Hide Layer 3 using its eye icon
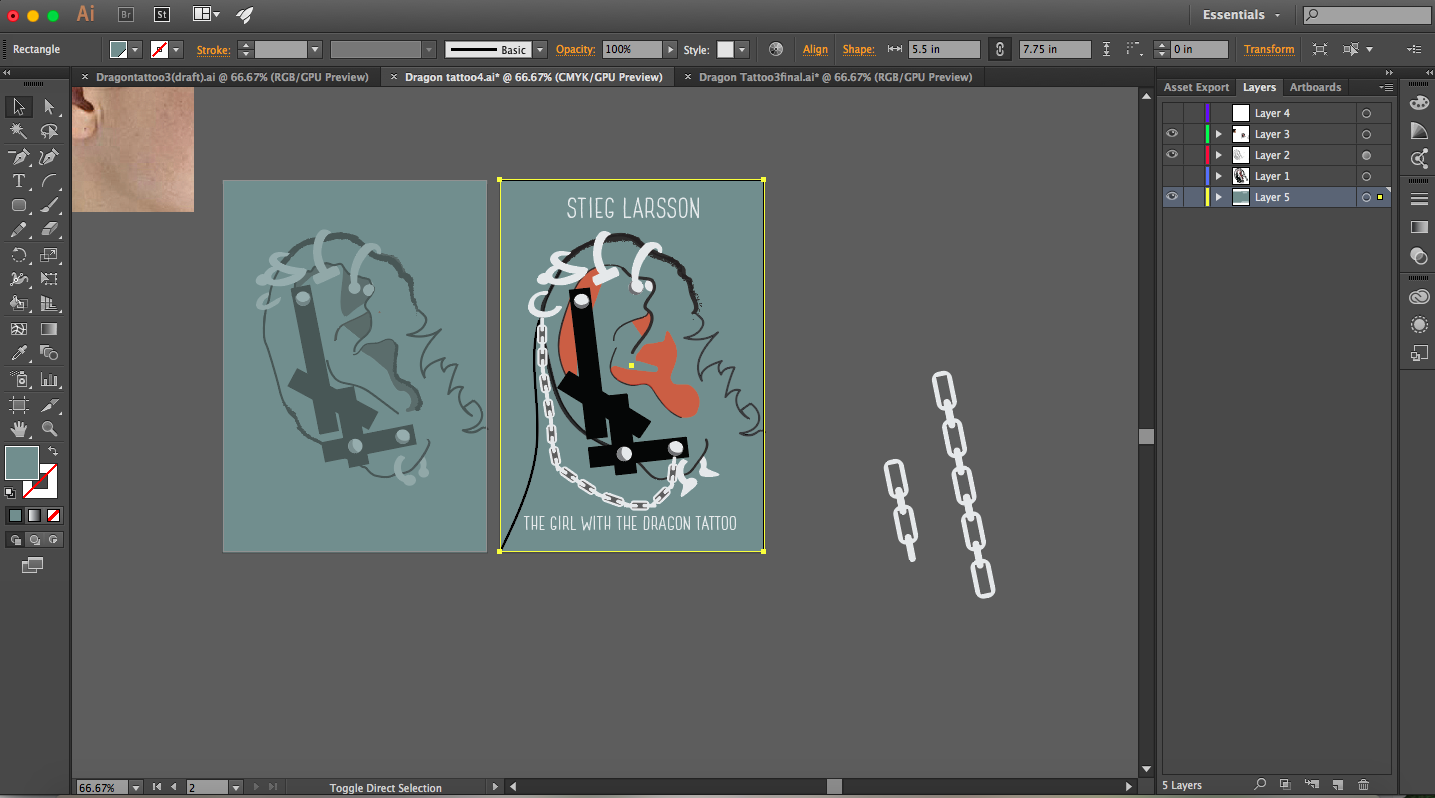The image size is (1435, 798). (x=1172, y=134)
